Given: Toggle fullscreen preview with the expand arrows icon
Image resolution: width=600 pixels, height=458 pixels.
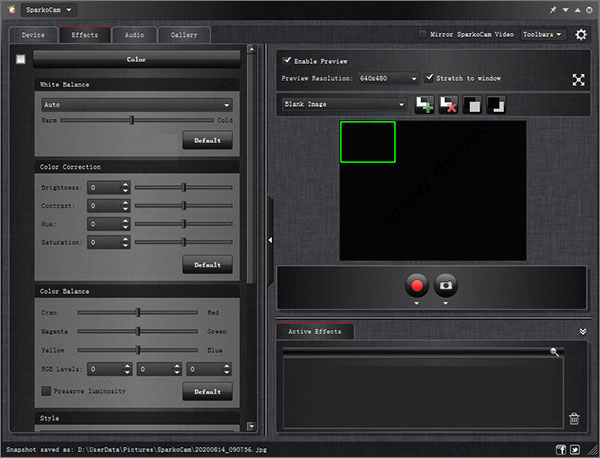Looking at the screenshot, I should tap(578, 80).
